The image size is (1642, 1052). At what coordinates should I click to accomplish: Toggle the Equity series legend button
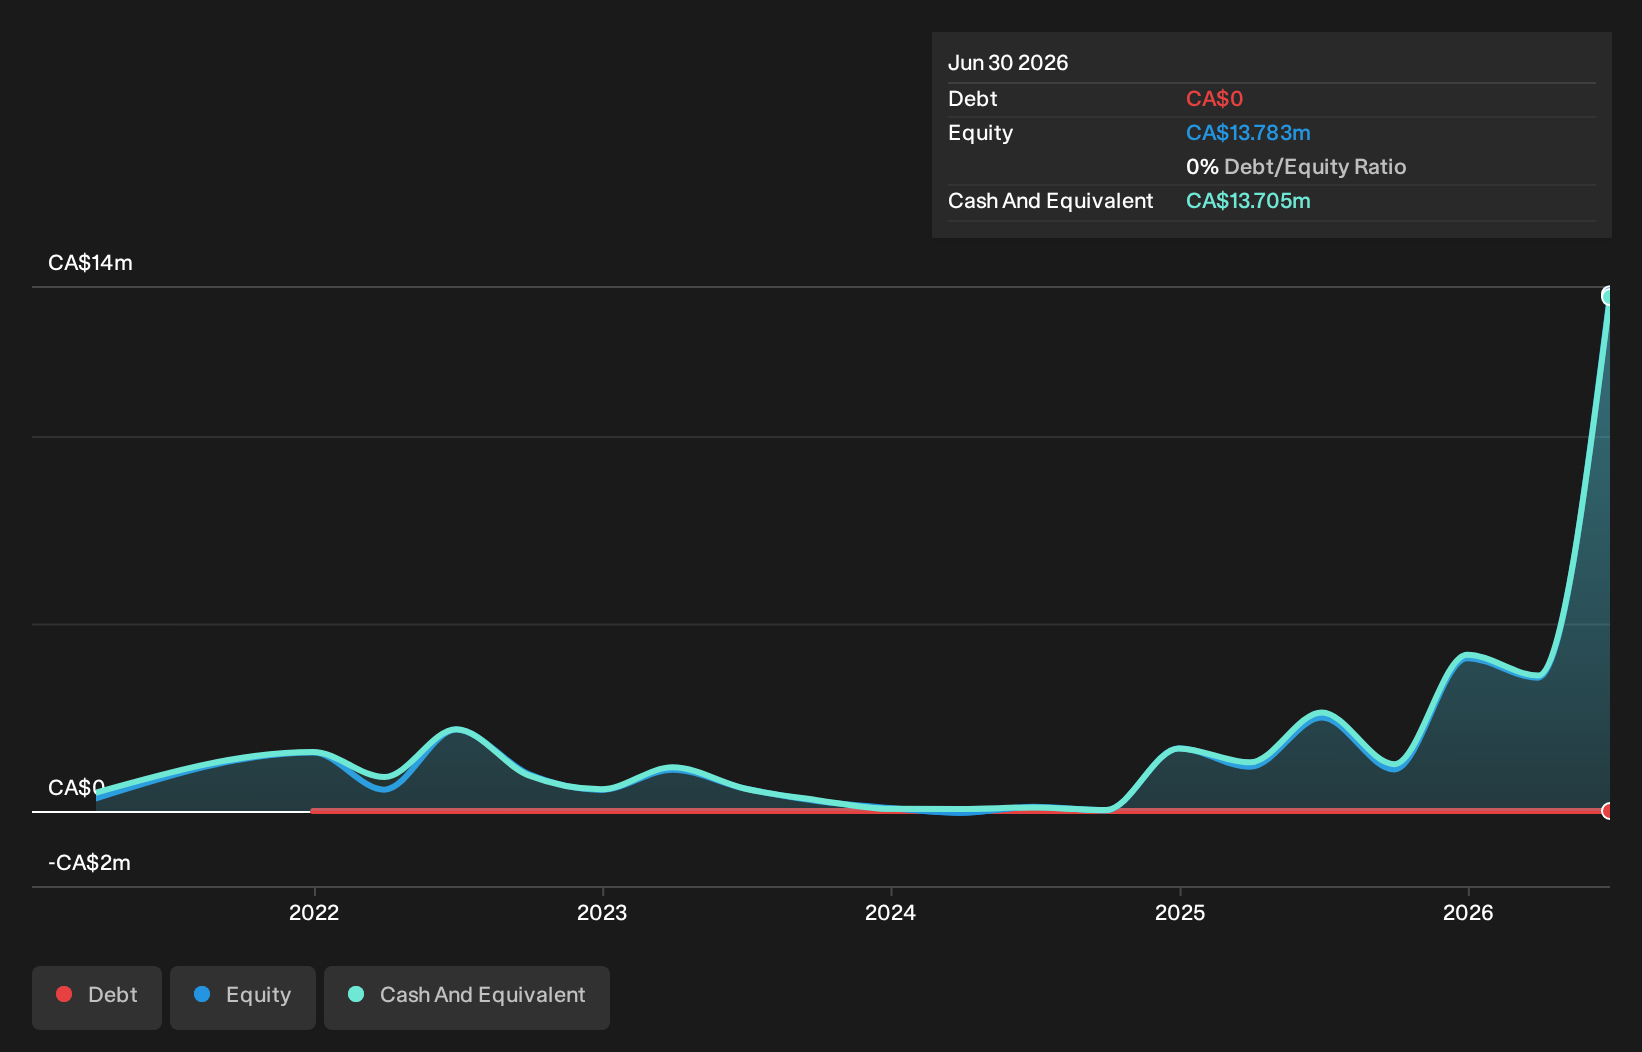tap(243, 997)
